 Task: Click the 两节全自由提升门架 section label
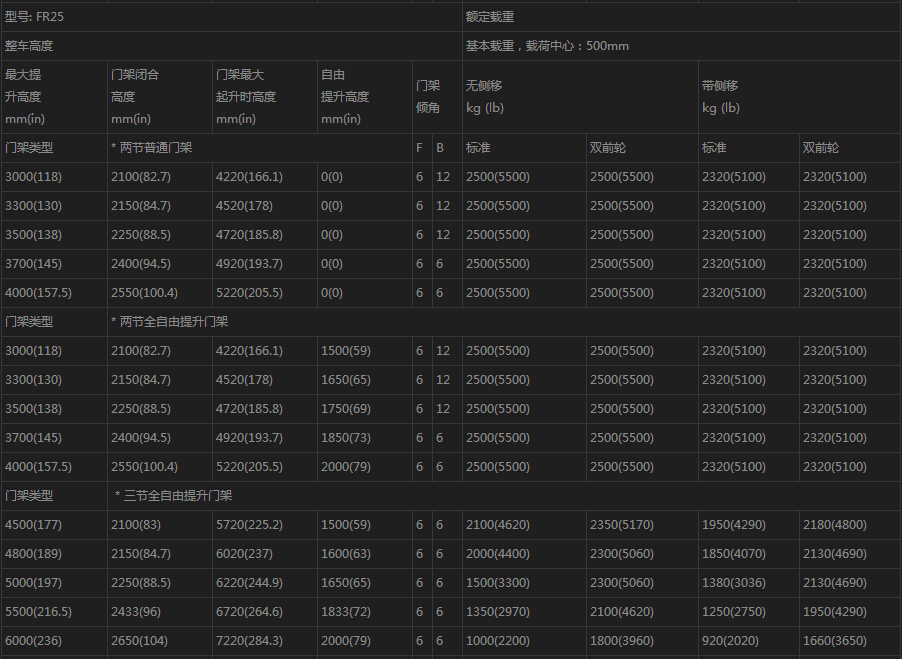(x=174, y=322)
